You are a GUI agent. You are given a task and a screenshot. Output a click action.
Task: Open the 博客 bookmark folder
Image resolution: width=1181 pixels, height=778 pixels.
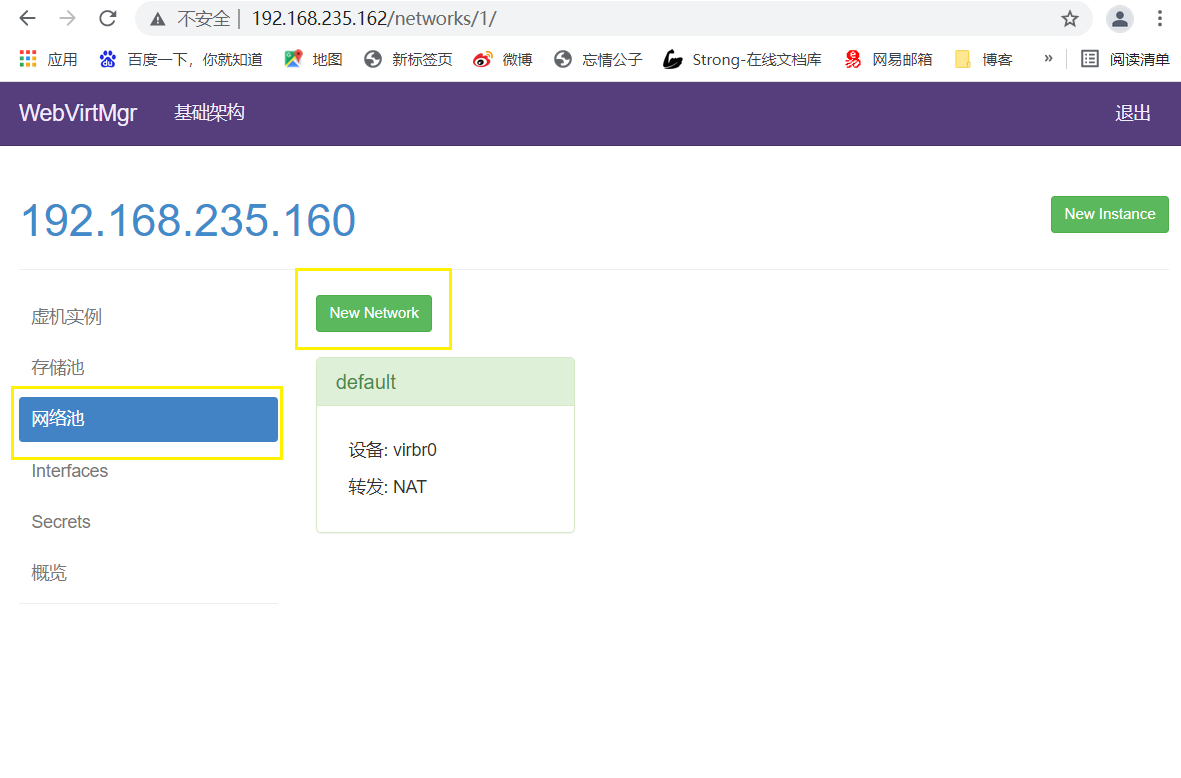coord(983,59)
